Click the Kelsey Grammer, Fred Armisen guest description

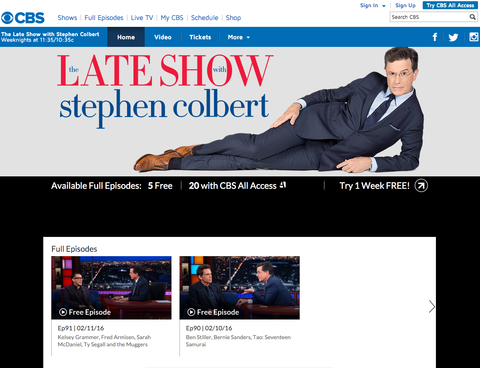pyautogui.click(x=104, y=341)
